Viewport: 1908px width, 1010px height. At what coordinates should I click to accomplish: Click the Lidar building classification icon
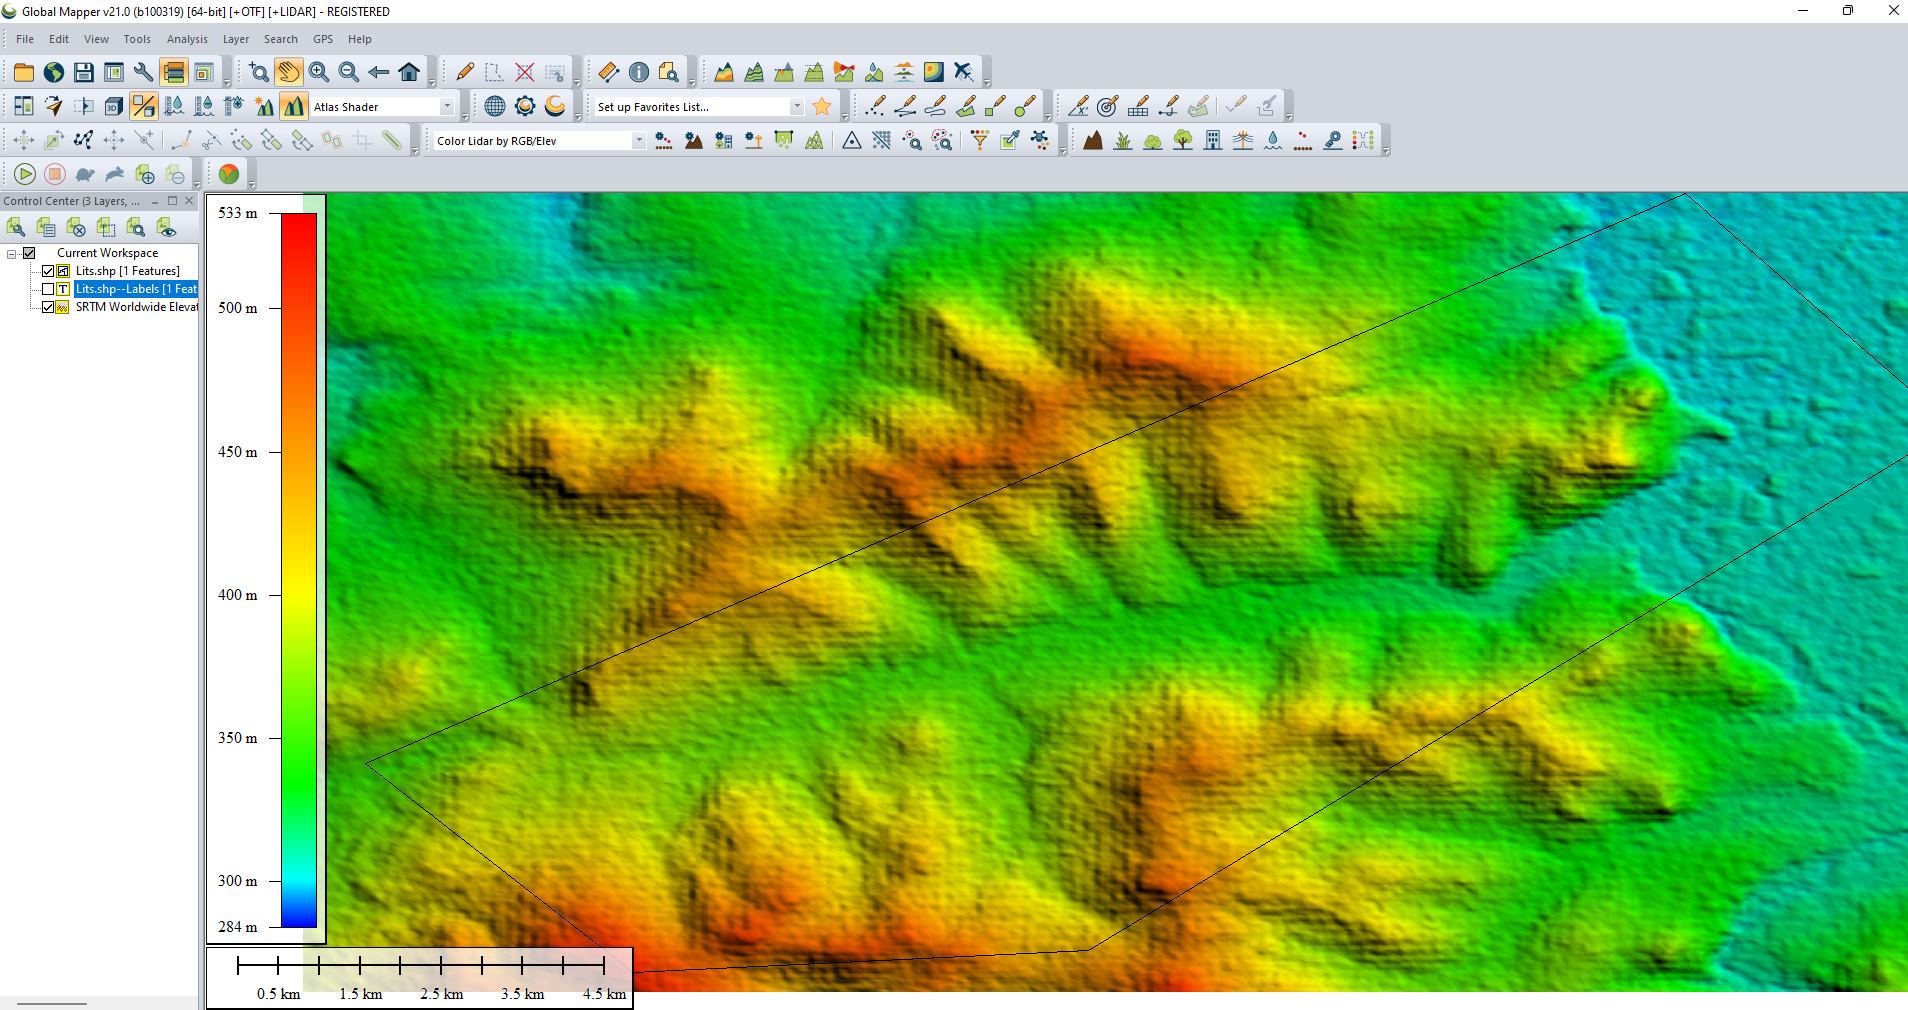[x=1213, y=140]
